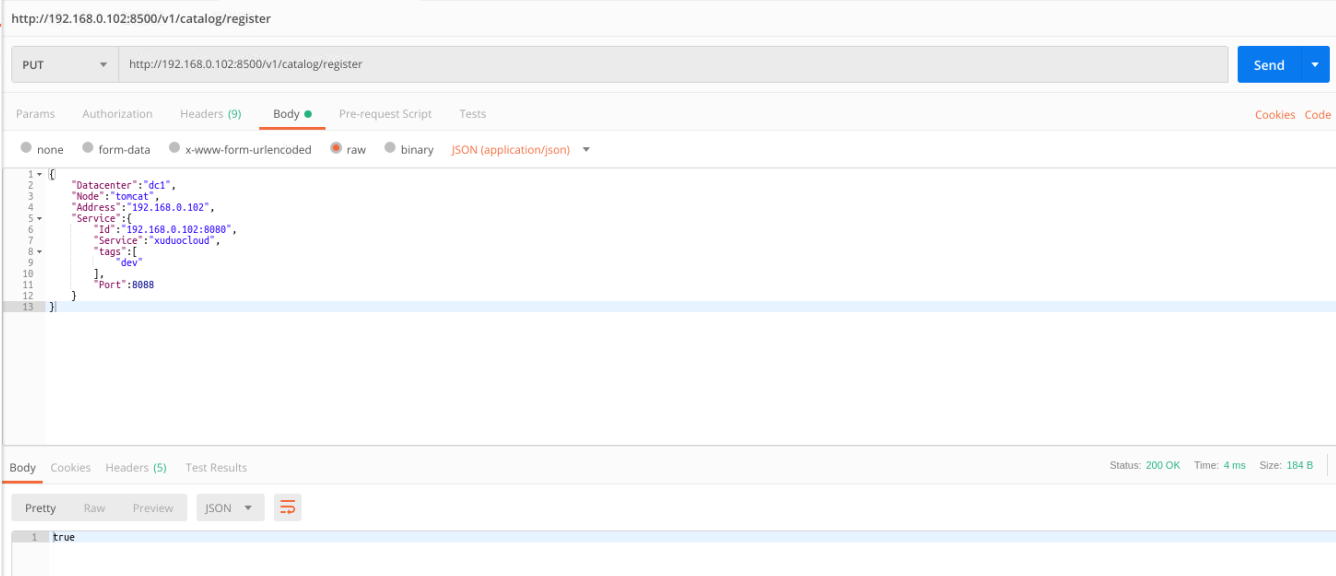Image resolution: width=1336 pixels, height=576 pixels.
Task: Open the PUT method dropdown
Action: coord(65,64)
